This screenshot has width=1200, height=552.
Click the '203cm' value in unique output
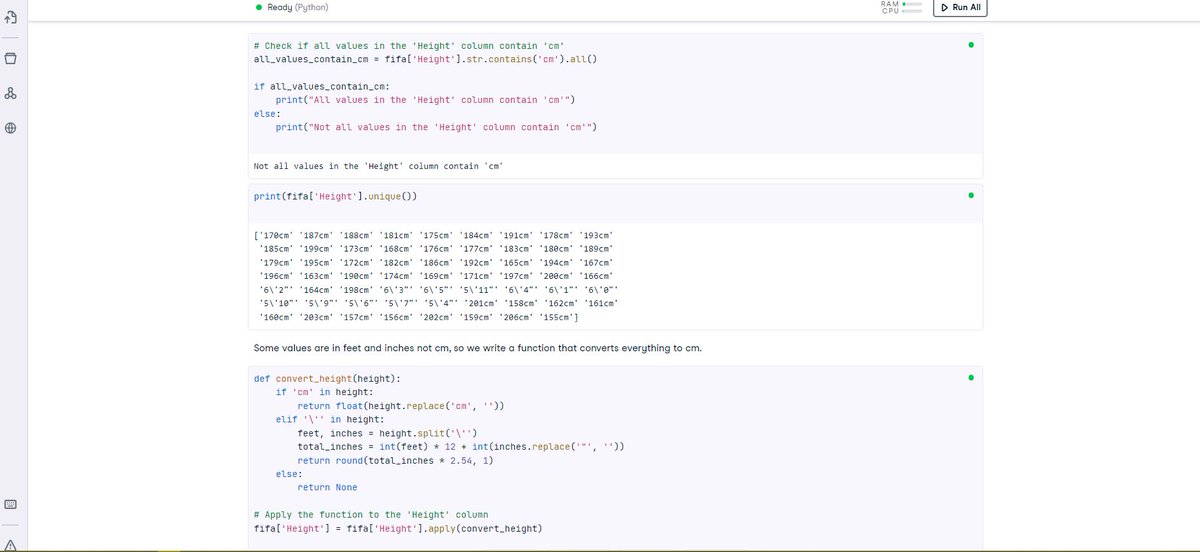(x=318, y=317)
